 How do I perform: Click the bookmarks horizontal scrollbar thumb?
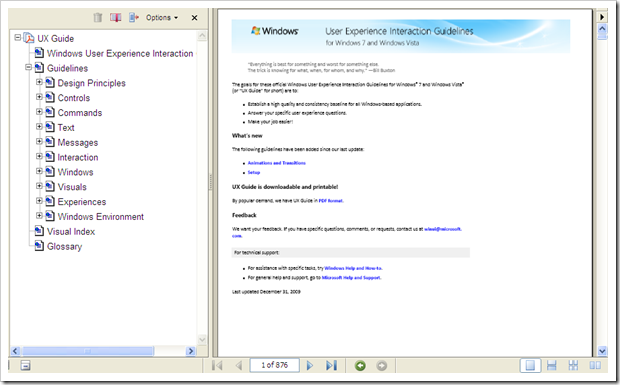[87, 351]
